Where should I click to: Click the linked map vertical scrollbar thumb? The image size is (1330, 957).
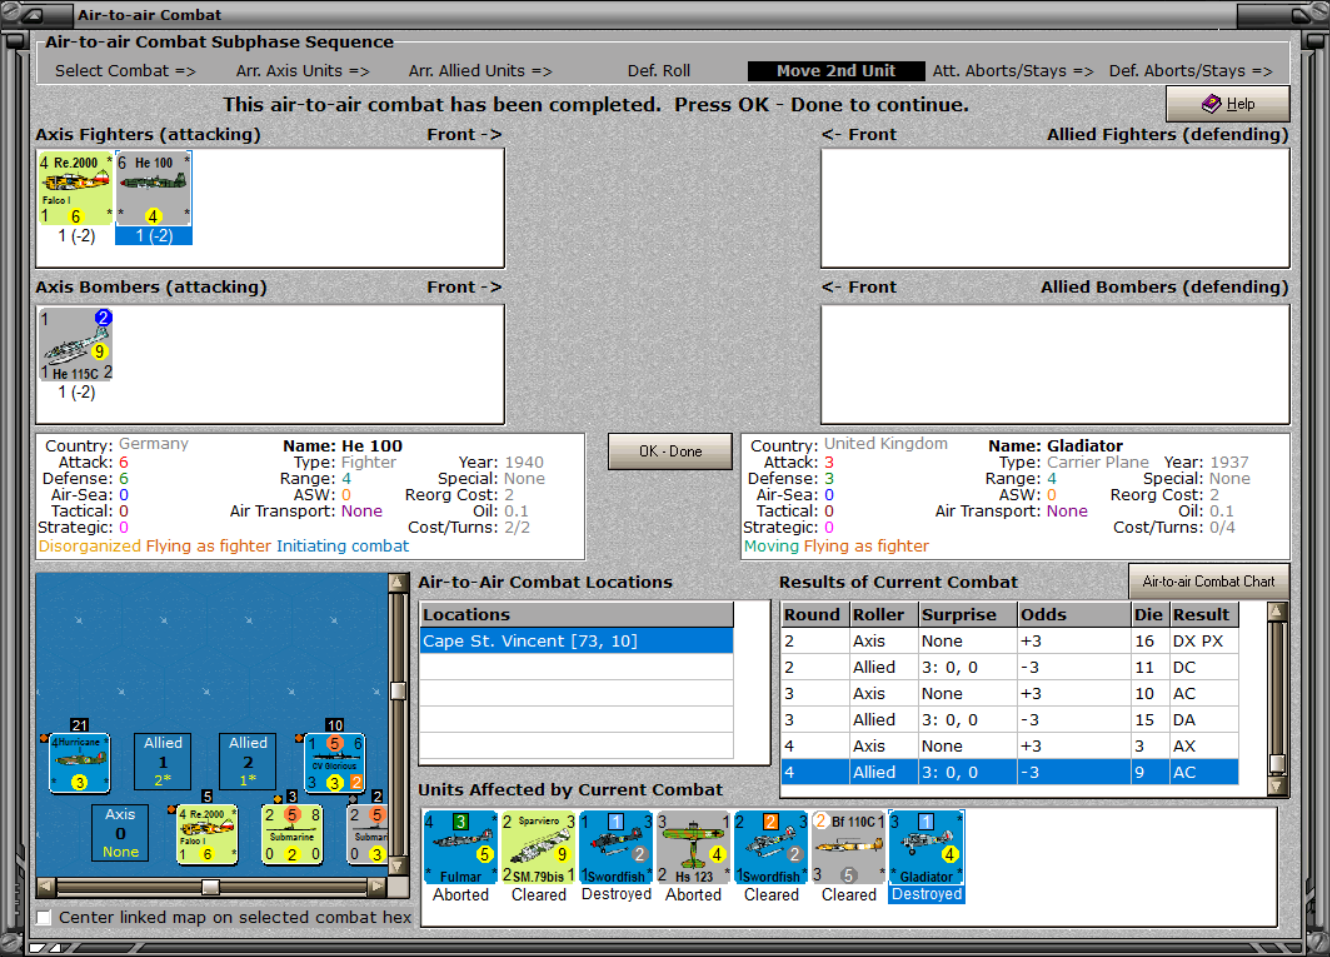398,691
